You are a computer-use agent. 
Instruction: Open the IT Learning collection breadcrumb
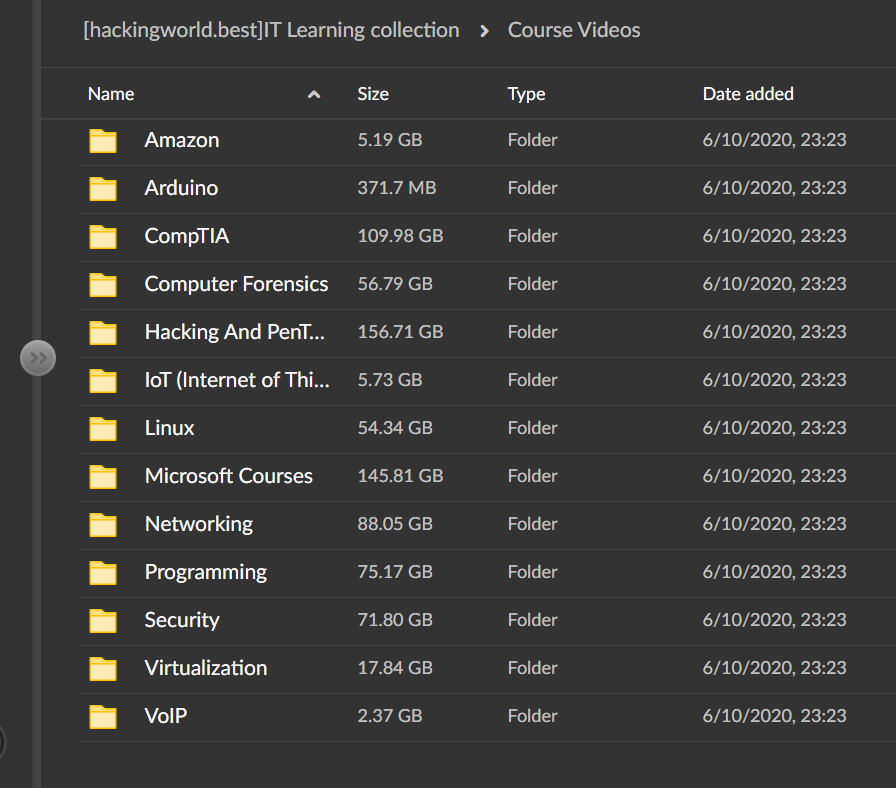(x=271, y=30)
